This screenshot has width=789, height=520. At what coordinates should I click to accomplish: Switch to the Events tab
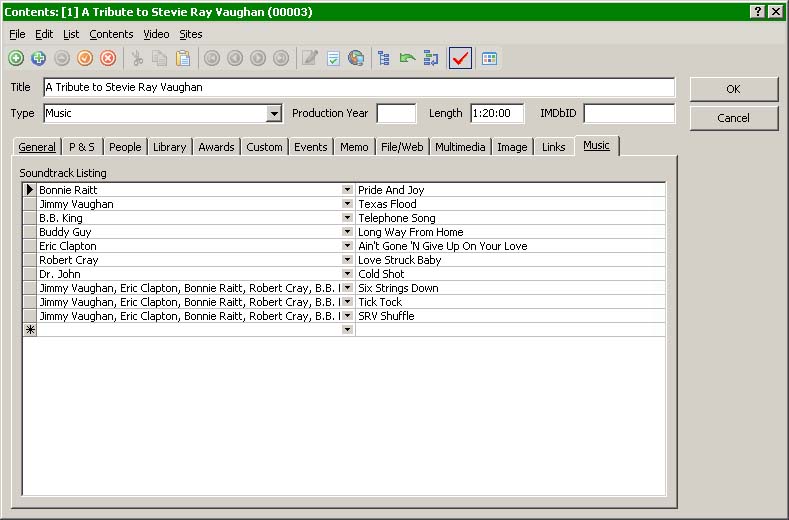pos(310,147)
